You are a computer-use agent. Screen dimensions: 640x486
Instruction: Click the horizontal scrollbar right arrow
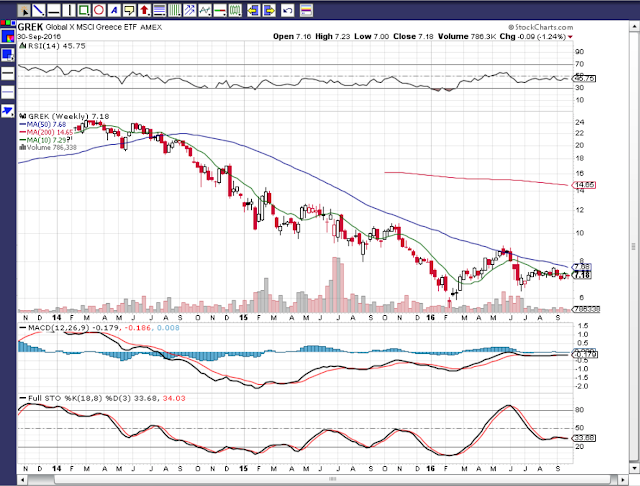tap(623, 479)
